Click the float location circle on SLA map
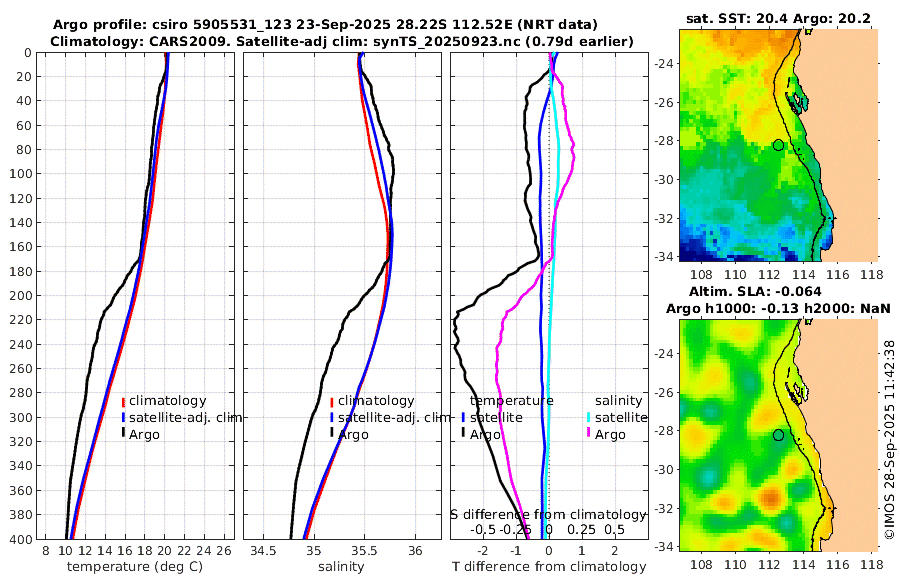Screen dimensions: 900x580 click(x=778, y=435)
